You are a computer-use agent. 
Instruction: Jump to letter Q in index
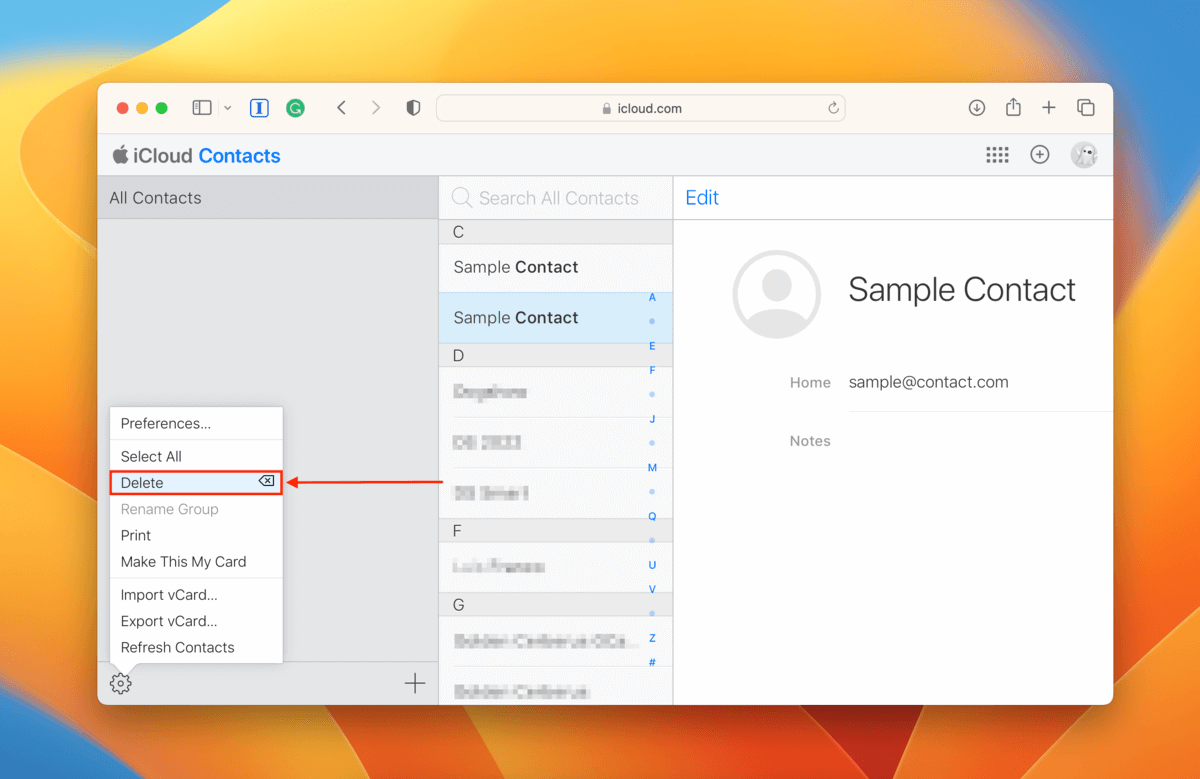[652, 516]
